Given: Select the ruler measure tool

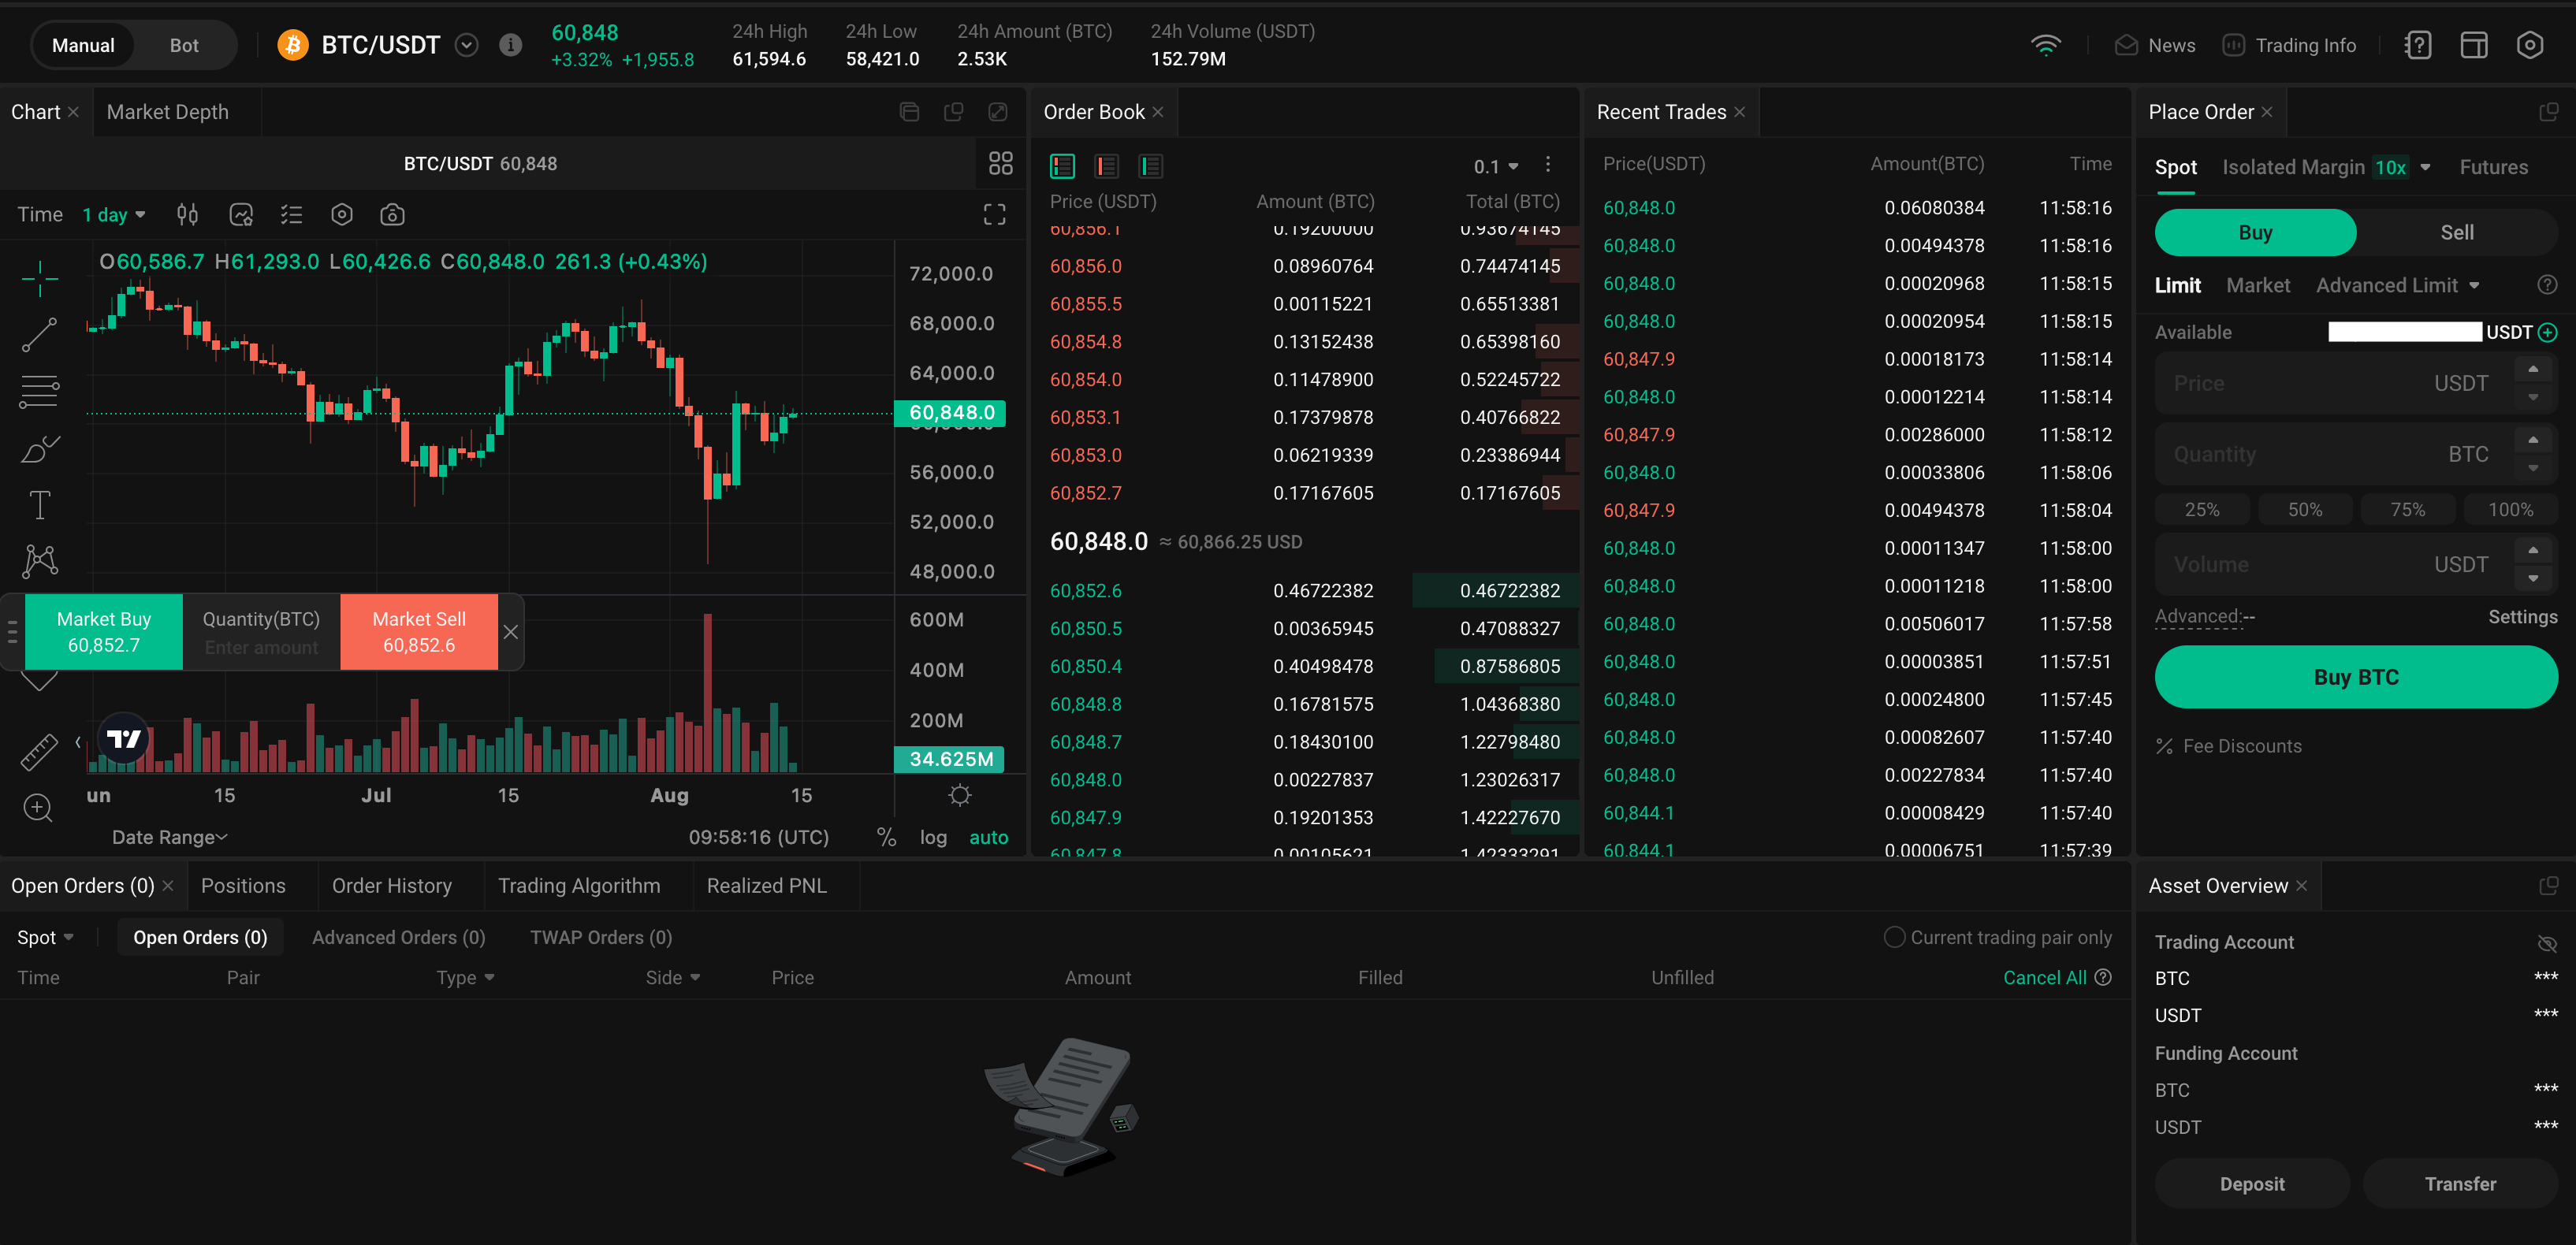Looking at the screenshot, I should coord(39,752).
